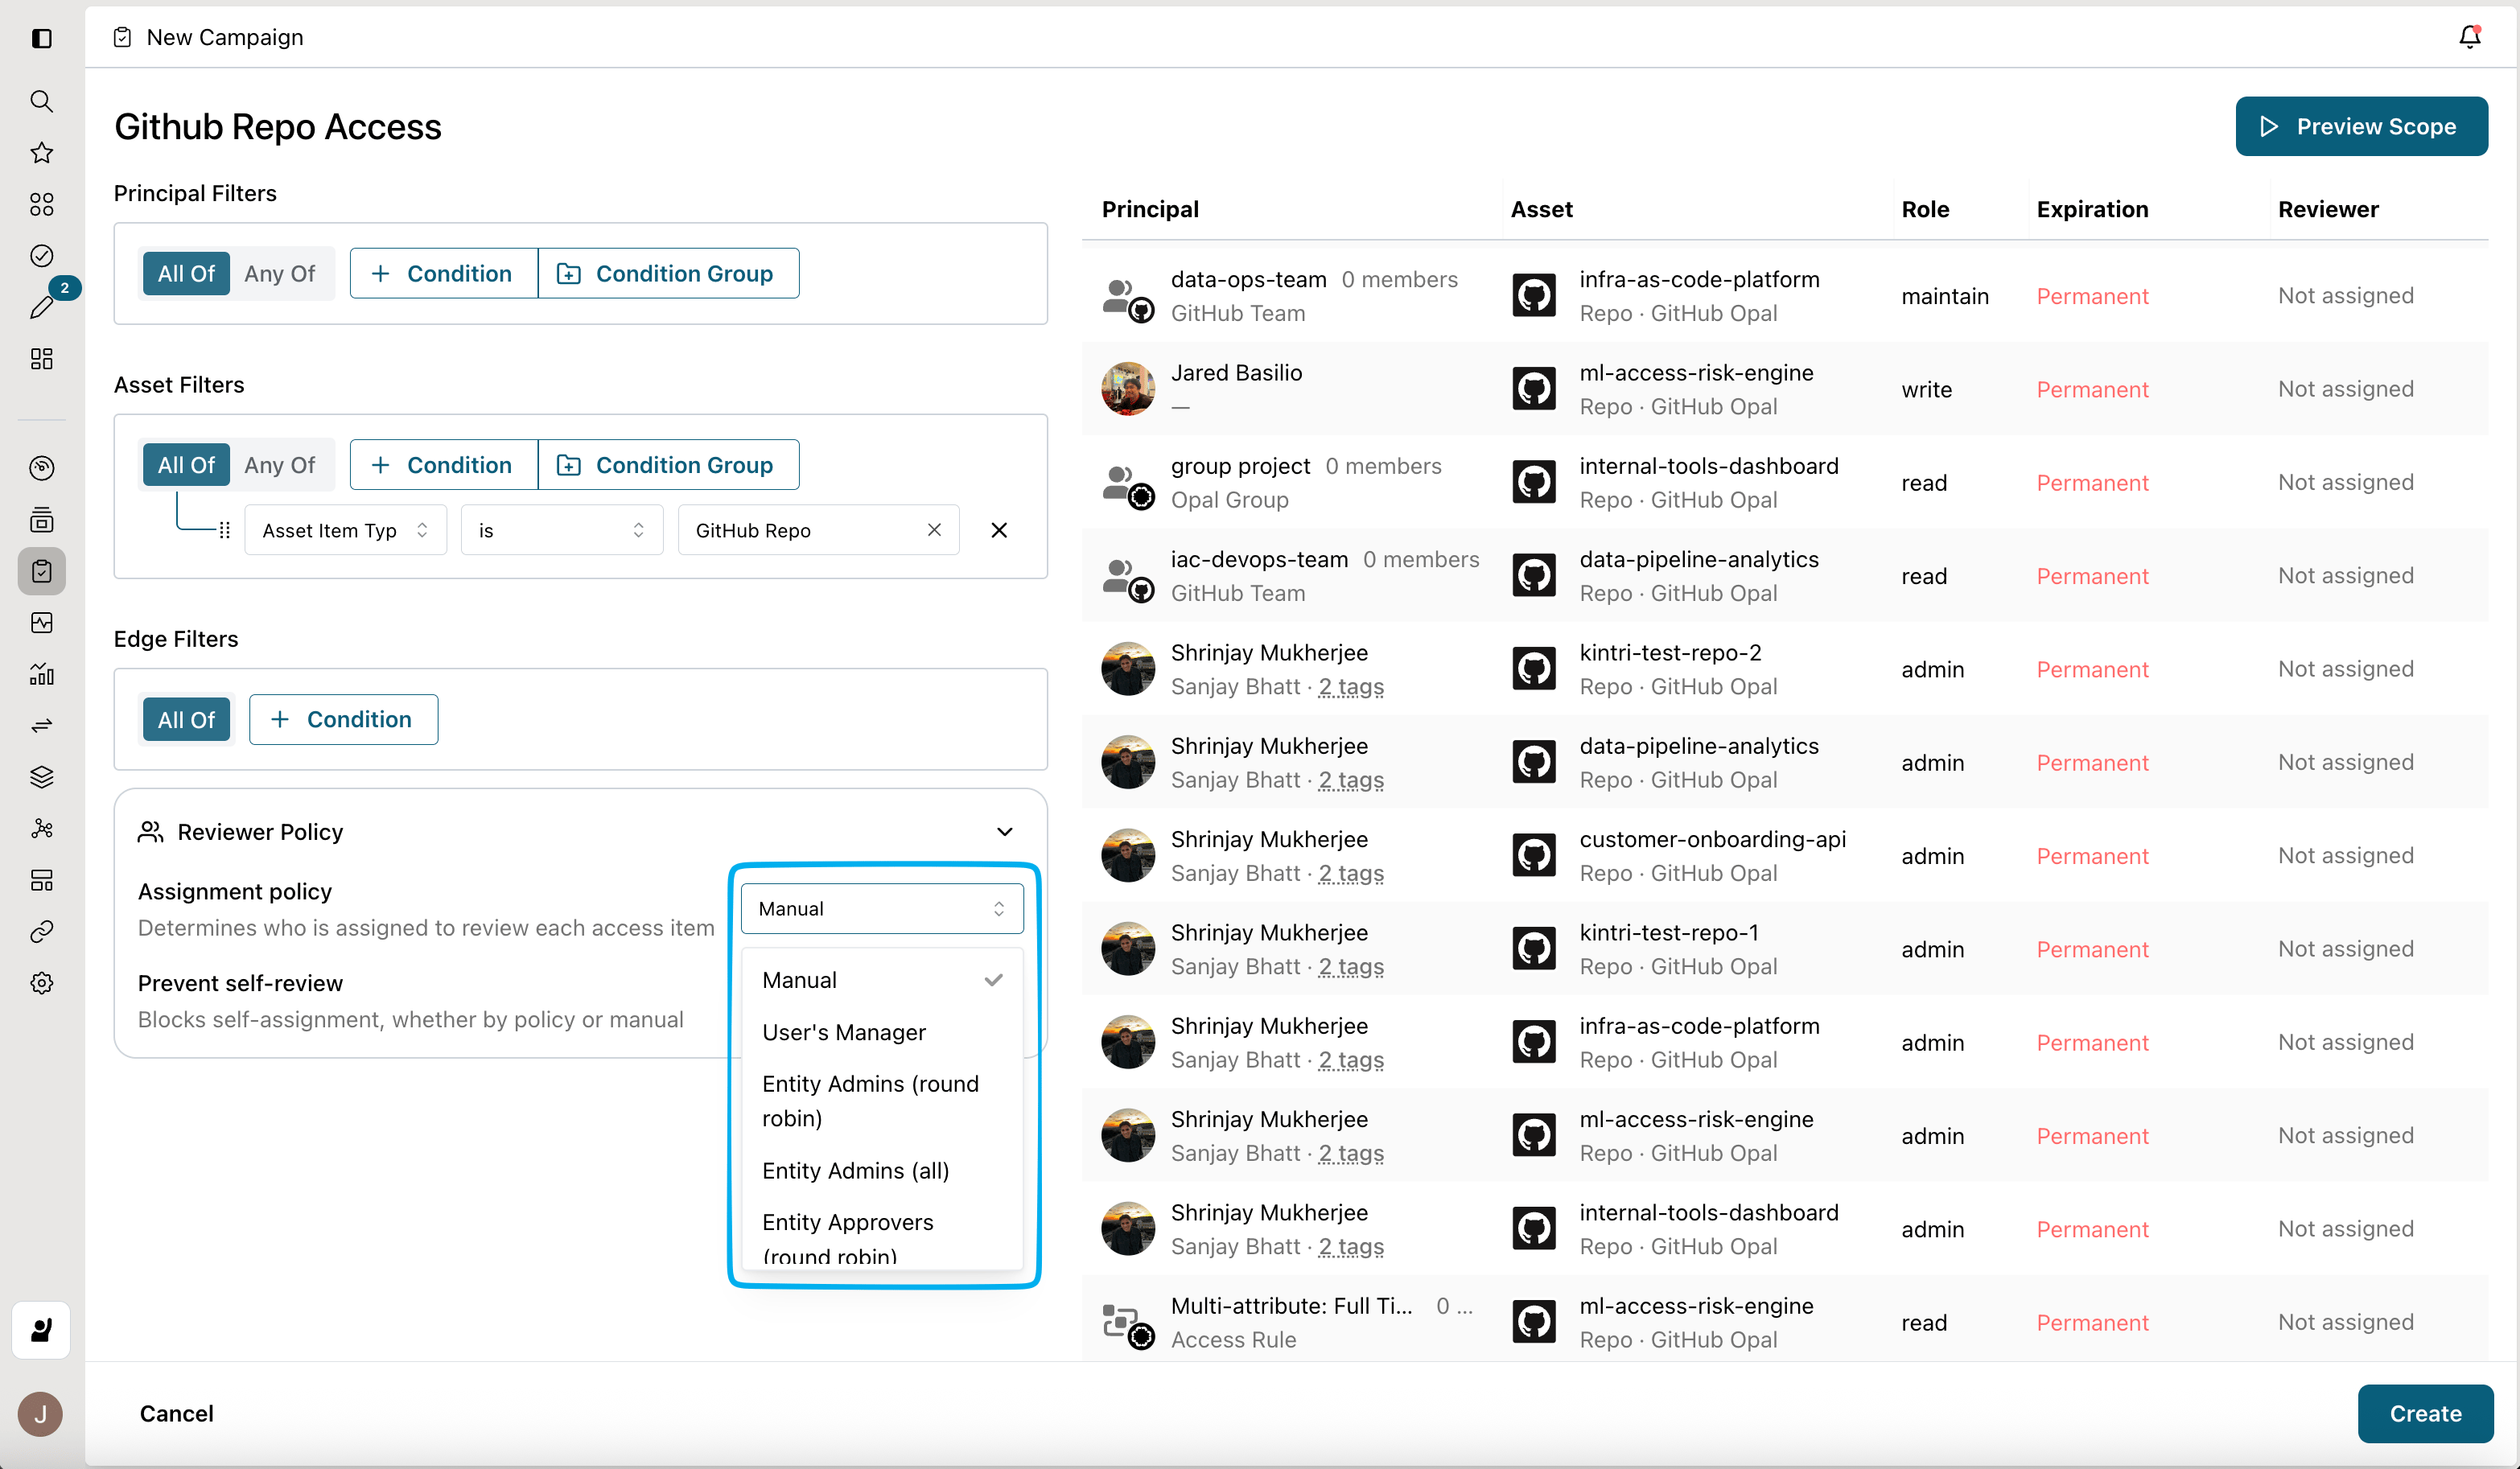The width and height of the screenshot is (2520, 1469).
Task: Click the swap arrows icon in sidebar
Action: pyautogui.click(x=41, y=726)
